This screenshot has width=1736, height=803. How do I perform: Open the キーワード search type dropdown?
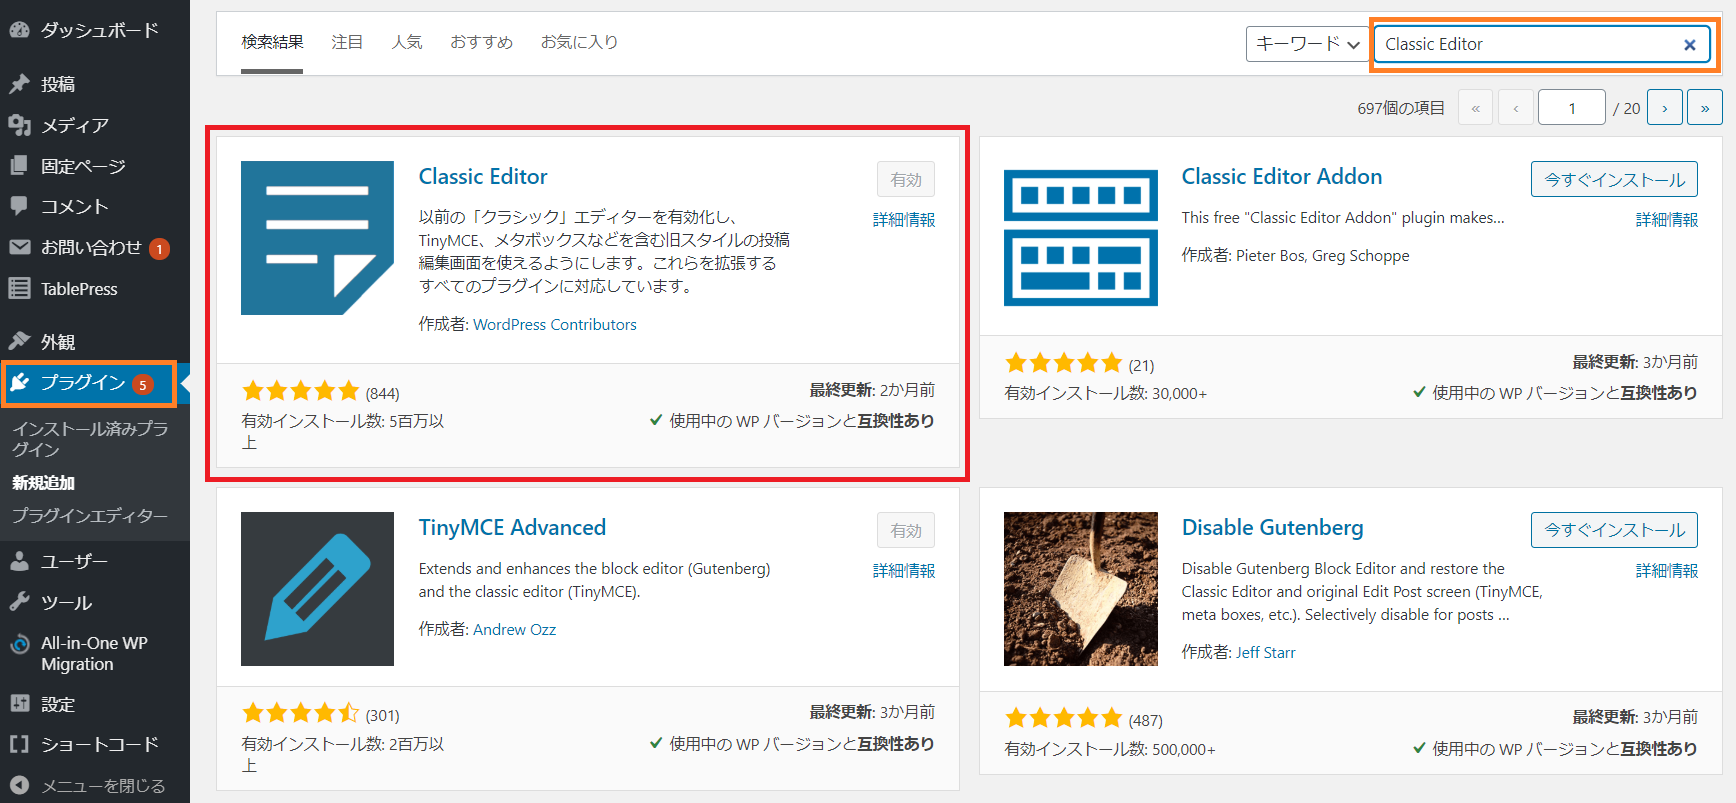click(1307, 44)
